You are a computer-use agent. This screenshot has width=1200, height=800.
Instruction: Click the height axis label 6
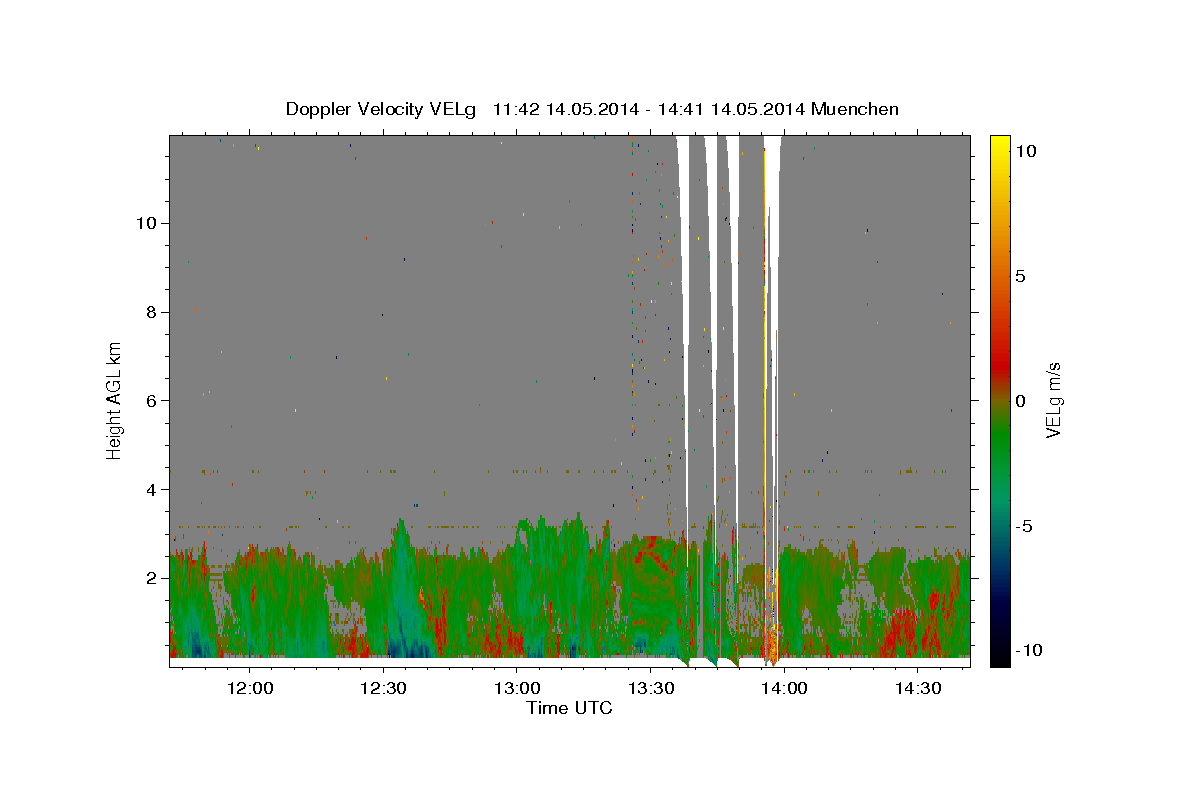(151, 401)
